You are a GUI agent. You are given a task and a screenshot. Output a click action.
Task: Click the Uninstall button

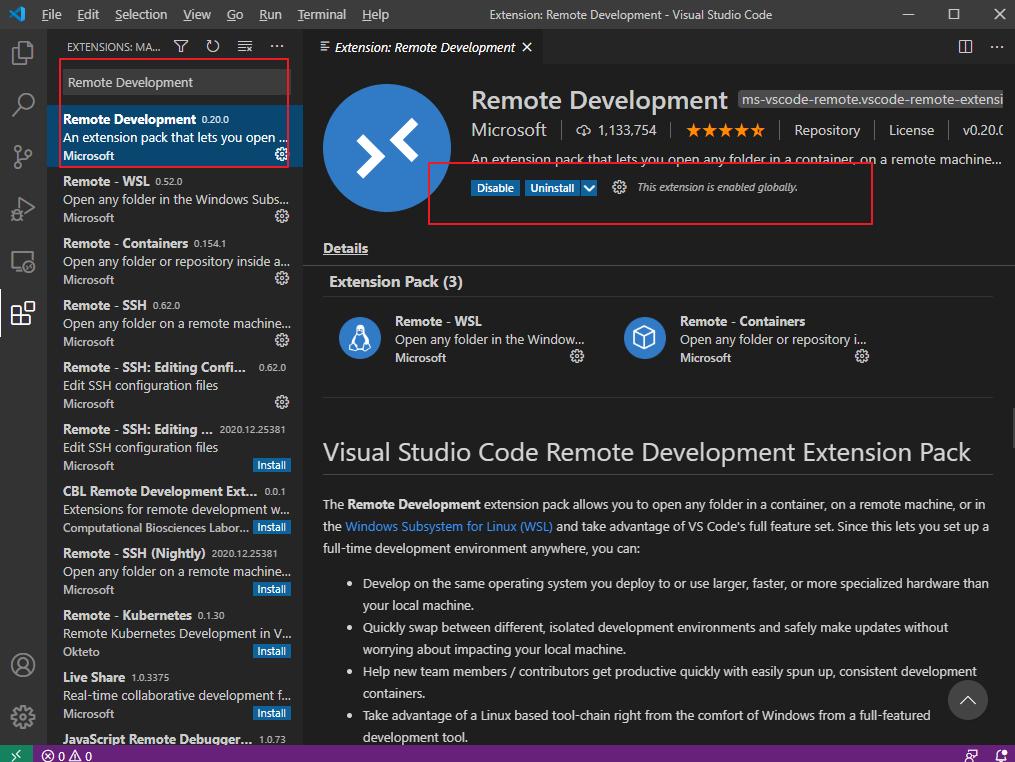552,188
